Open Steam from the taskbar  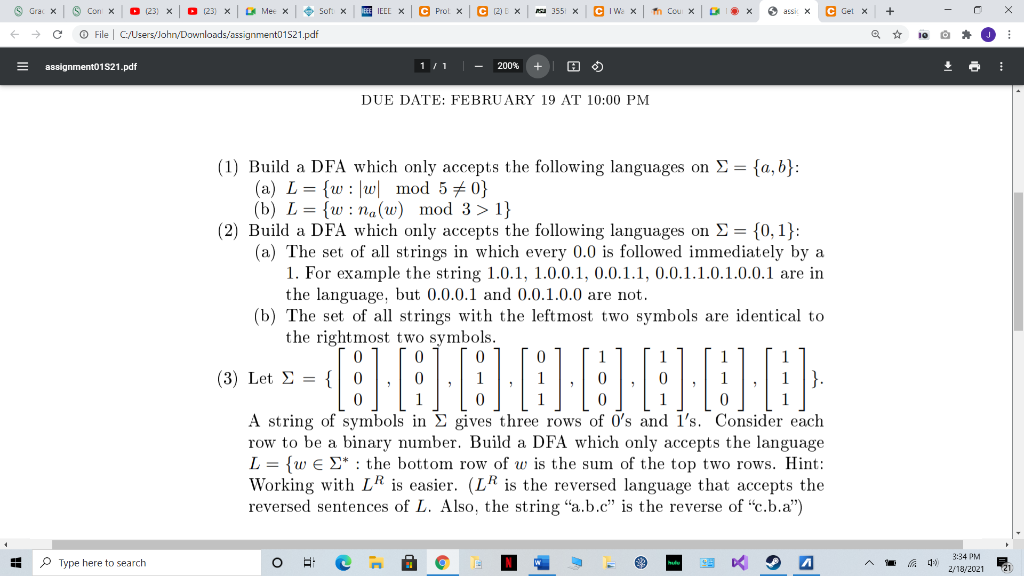772,562
